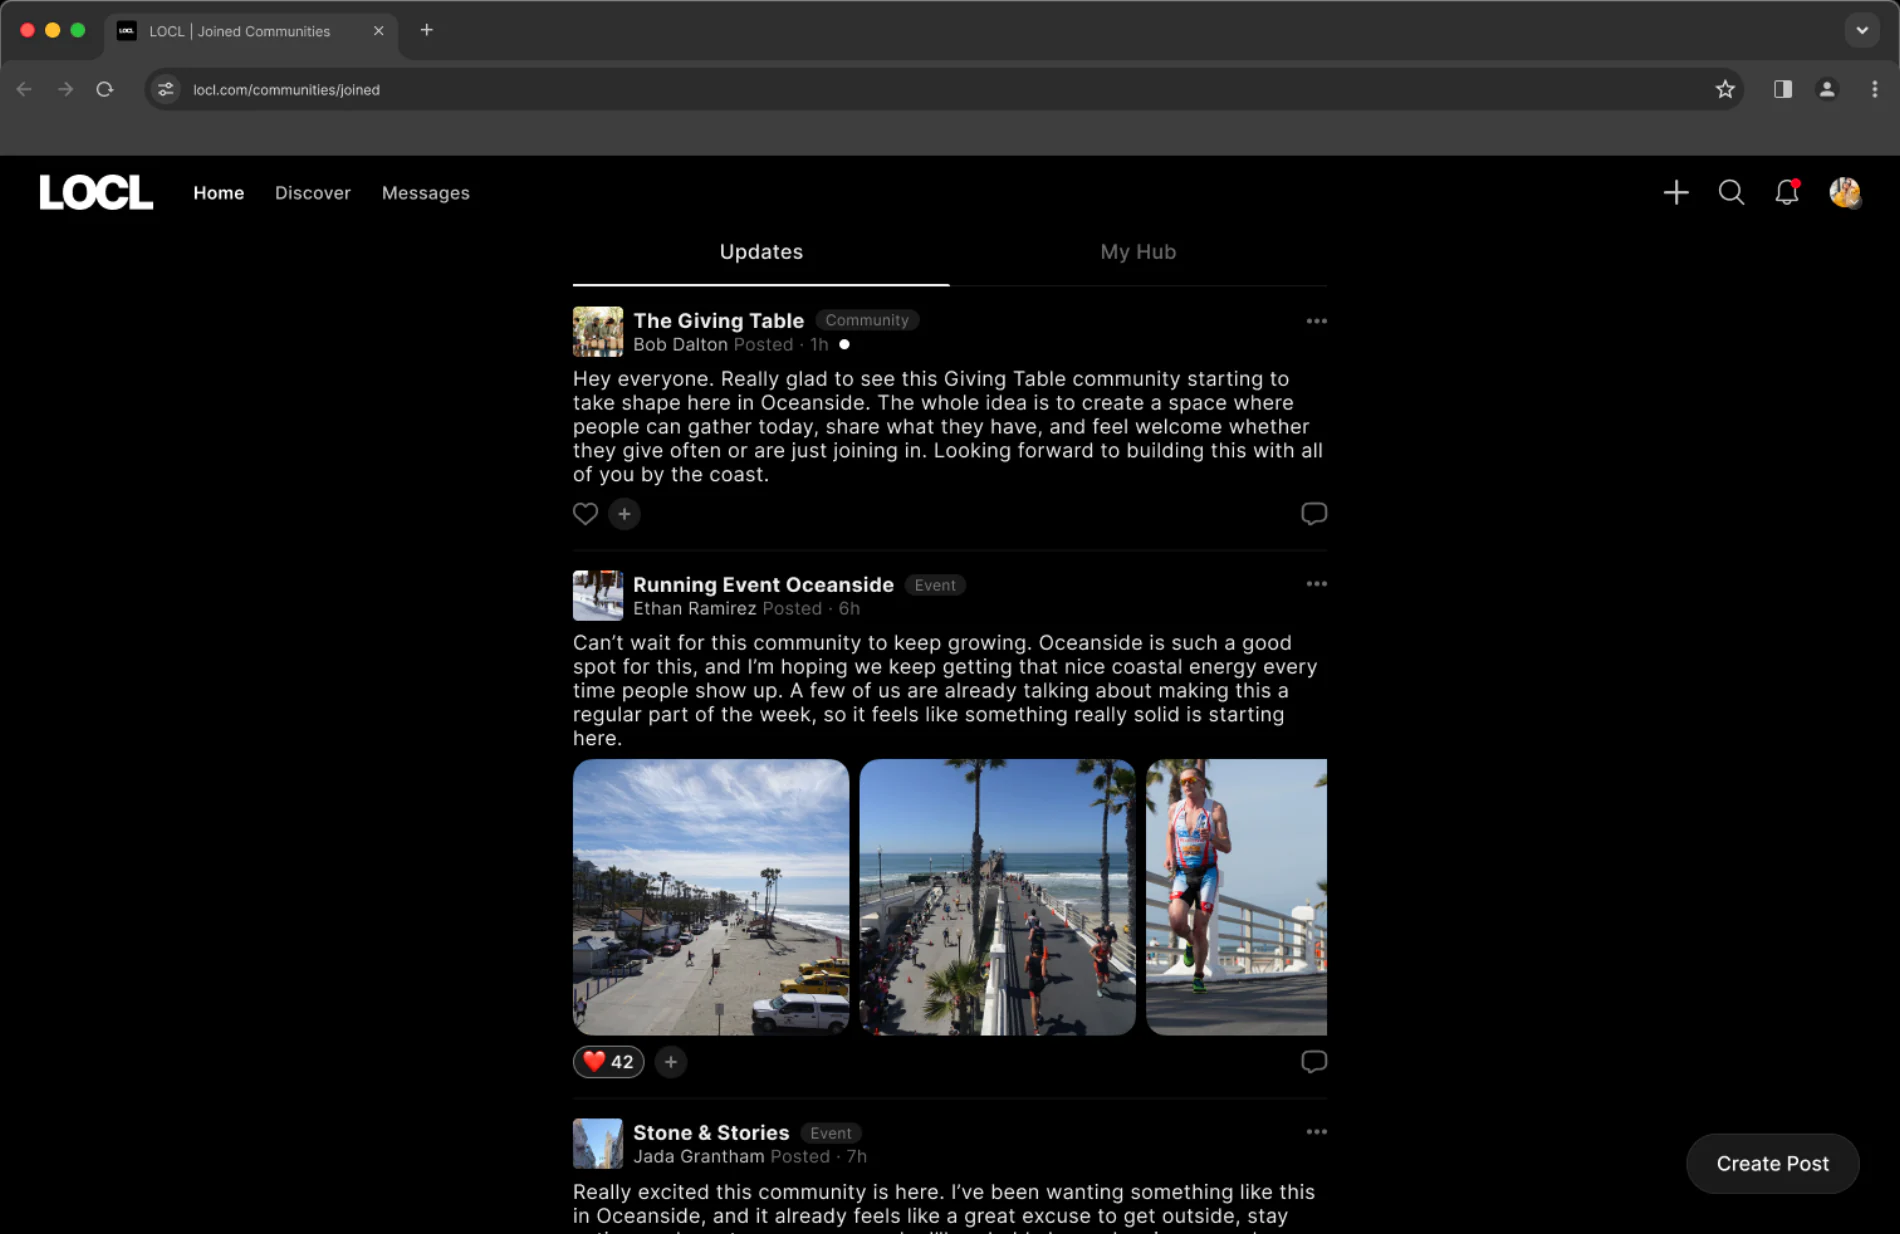View the beach boardwalk photo

tap(711, 897)
